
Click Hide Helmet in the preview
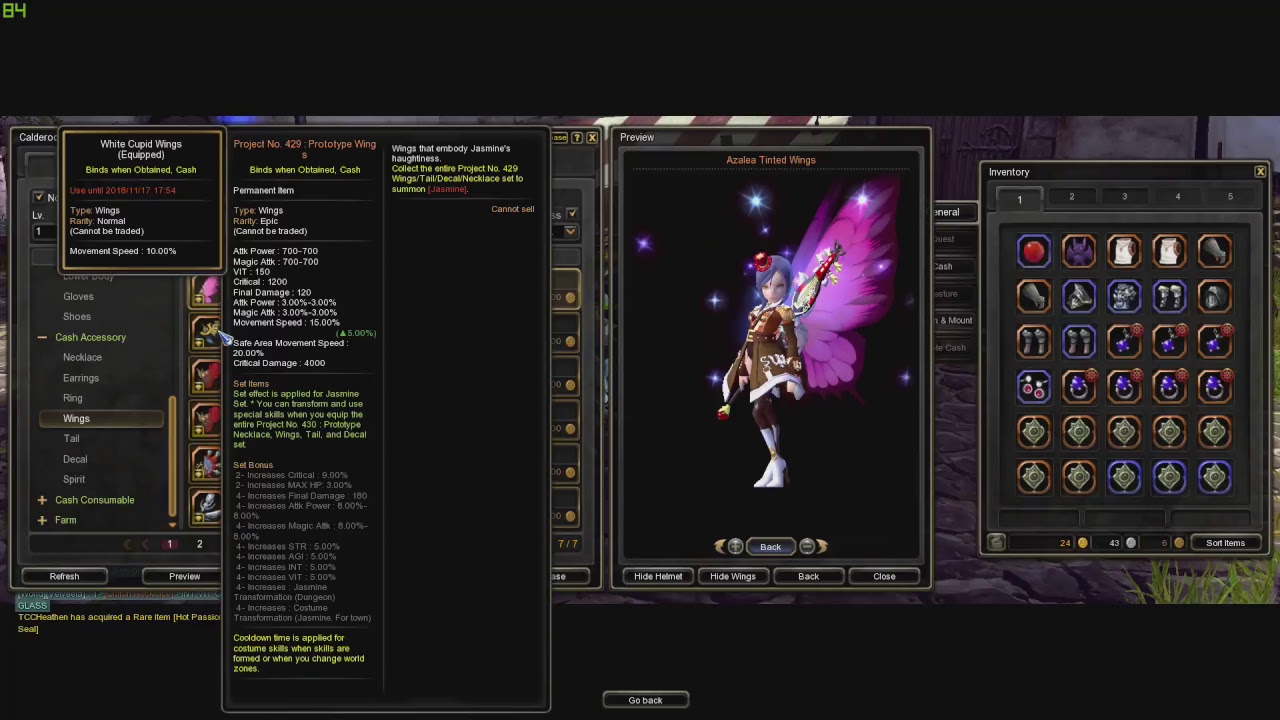pos(658,576)
